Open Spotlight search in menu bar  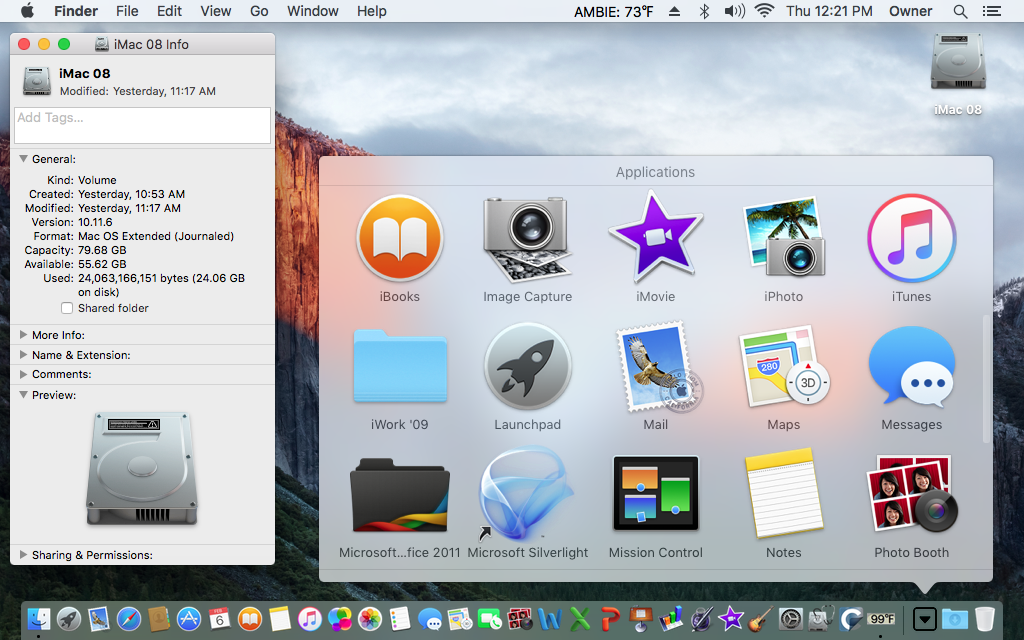click(960, 11)
